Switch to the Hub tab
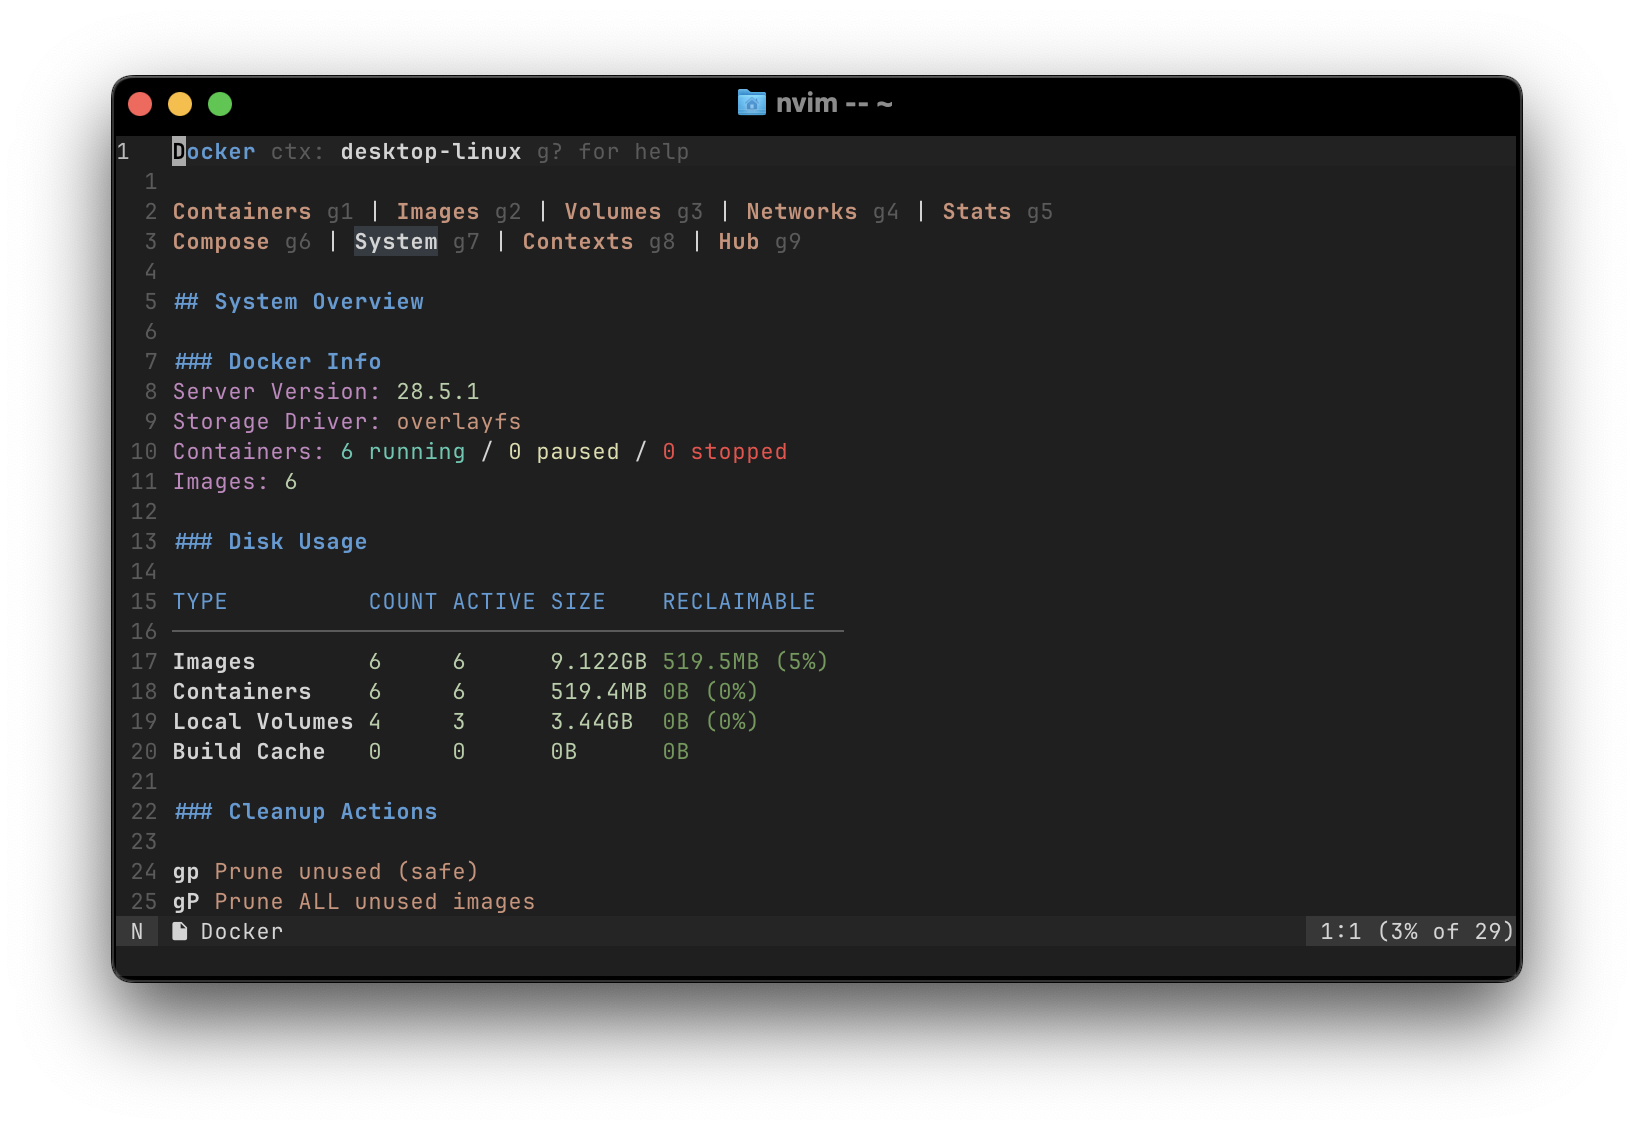Viewport: 1634px width, 1130px height. point(739,242)
